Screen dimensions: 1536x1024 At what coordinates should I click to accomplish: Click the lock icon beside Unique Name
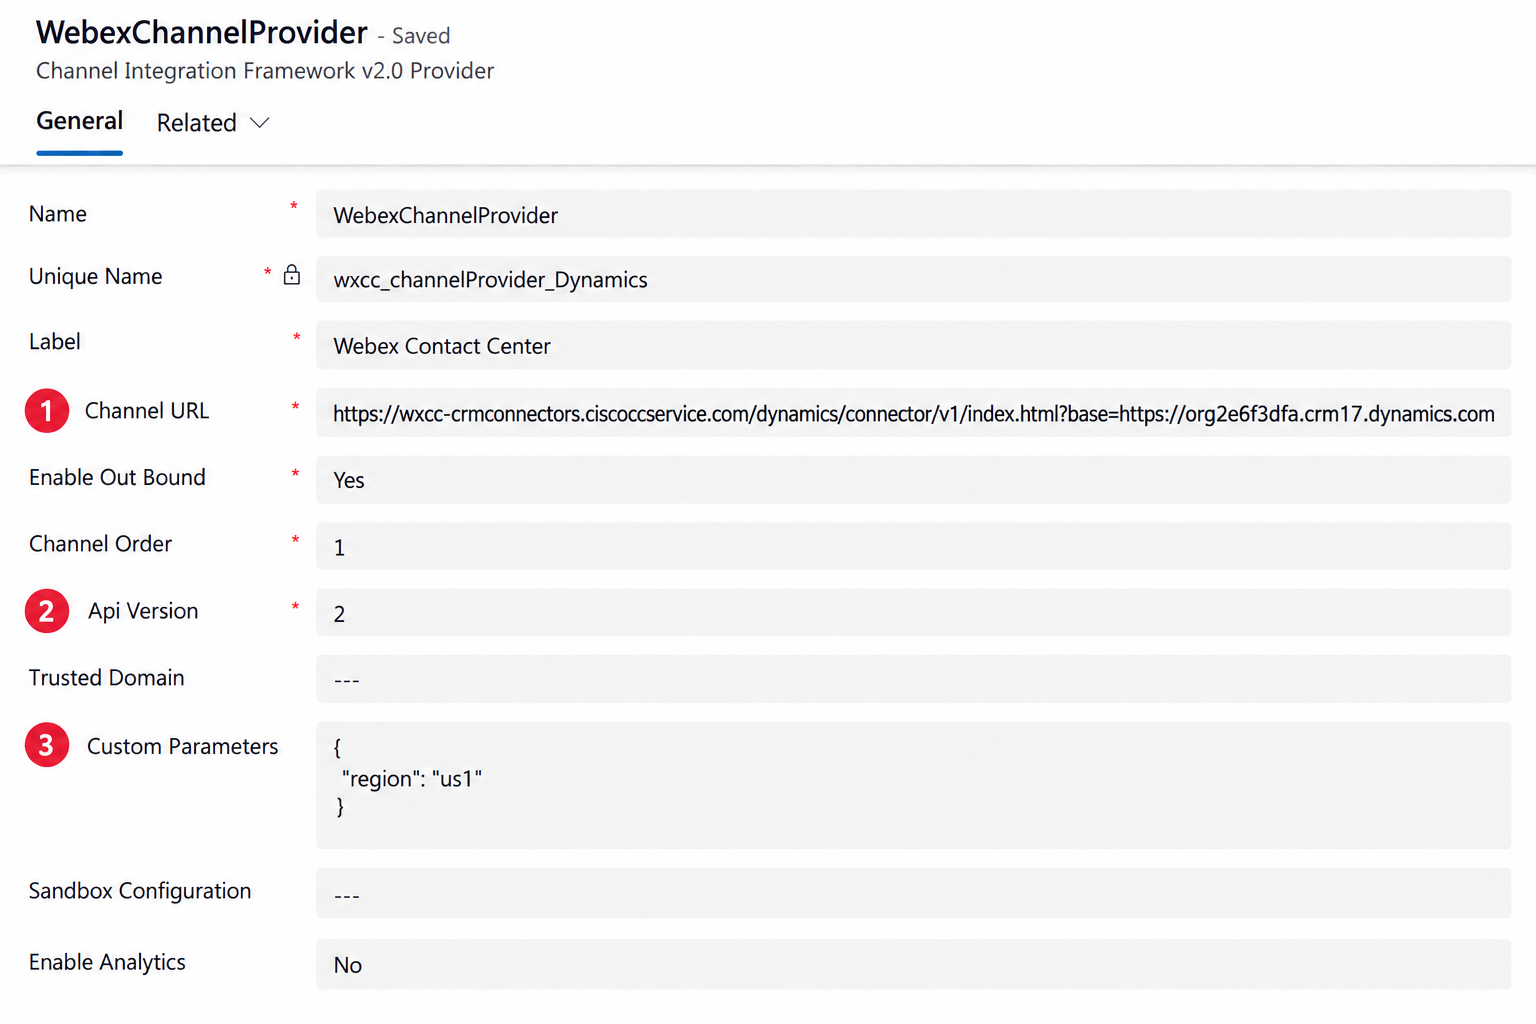point(291,275)
